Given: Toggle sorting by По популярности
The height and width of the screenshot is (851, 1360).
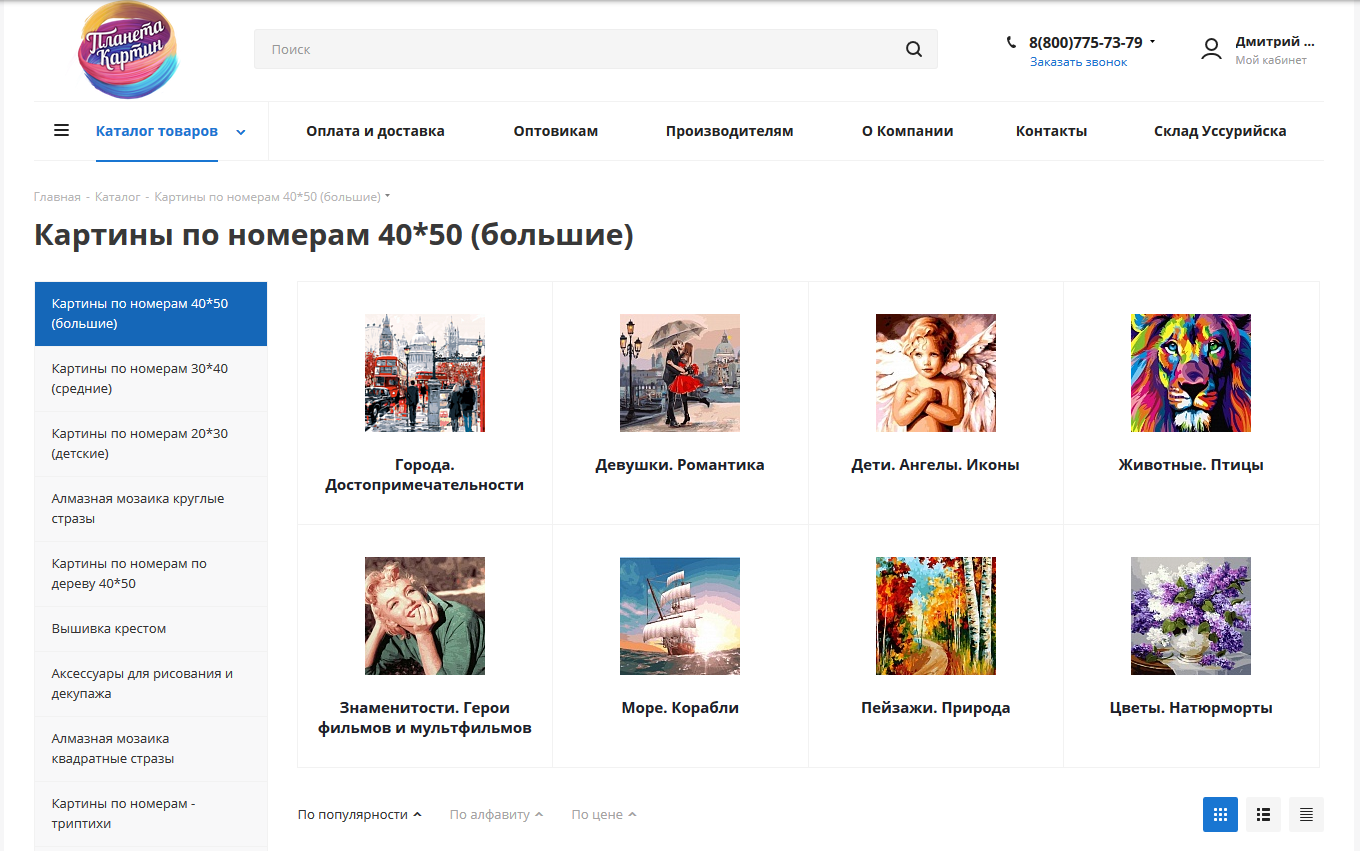Looking at the screenshot, I should coord(359,814).
